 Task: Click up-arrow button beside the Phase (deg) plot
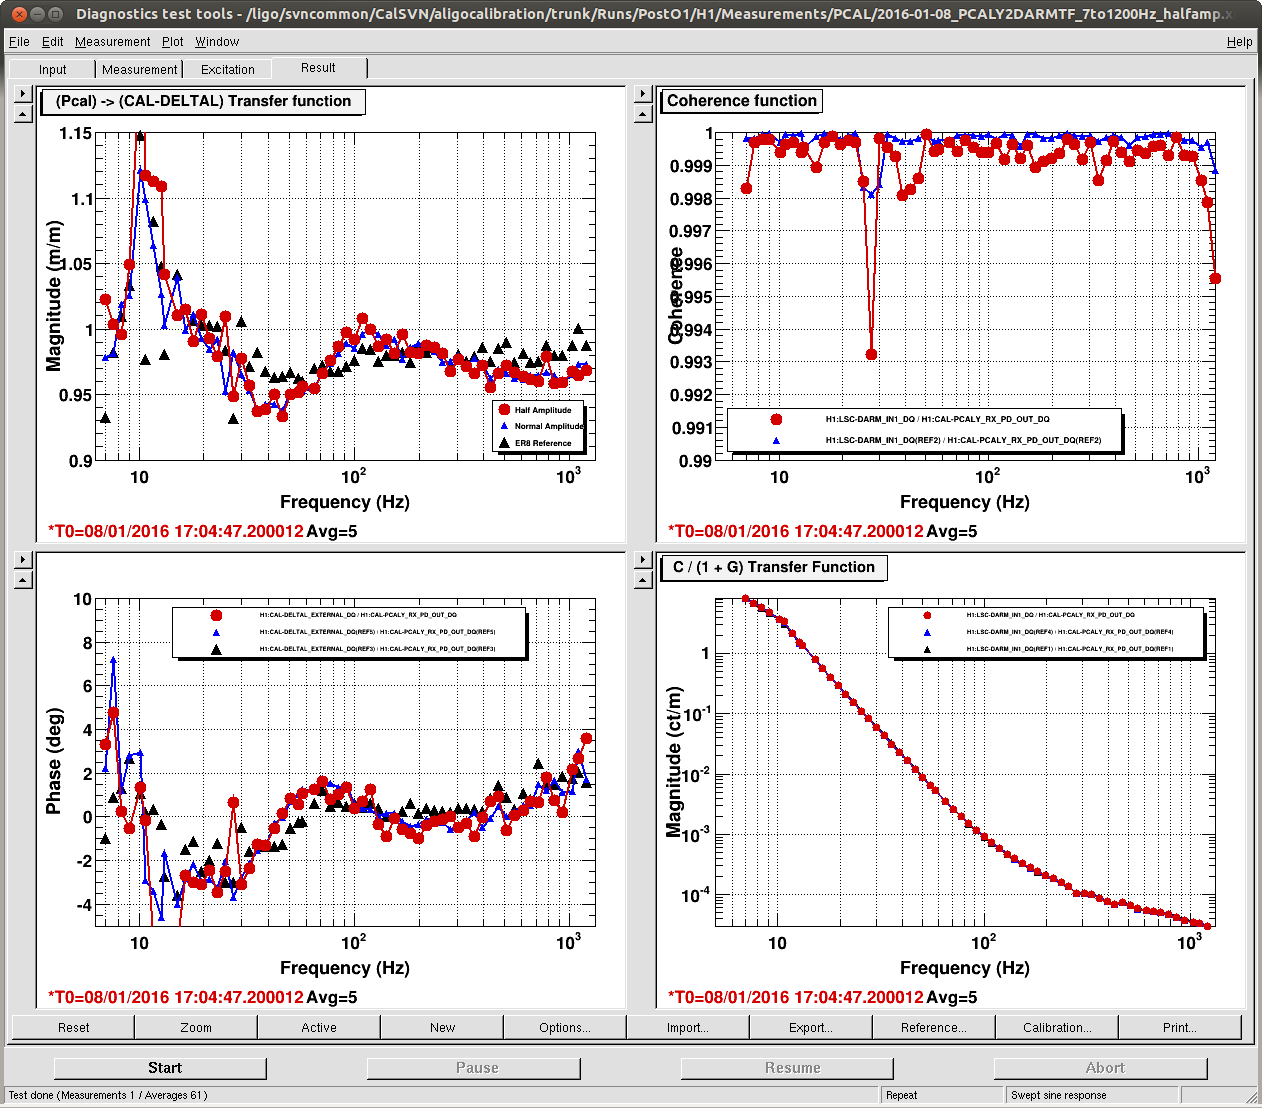(x=23, y=580)
